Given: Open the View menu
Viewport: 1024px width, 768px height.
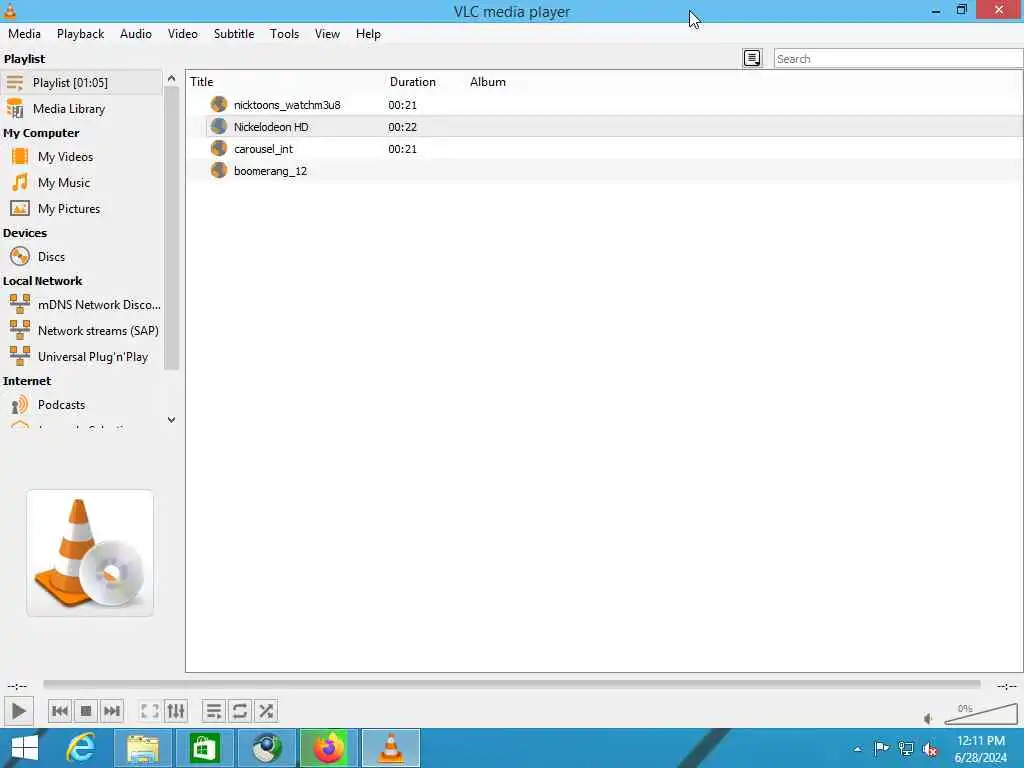Looking at the screenshot, I should tap(327, 34).
